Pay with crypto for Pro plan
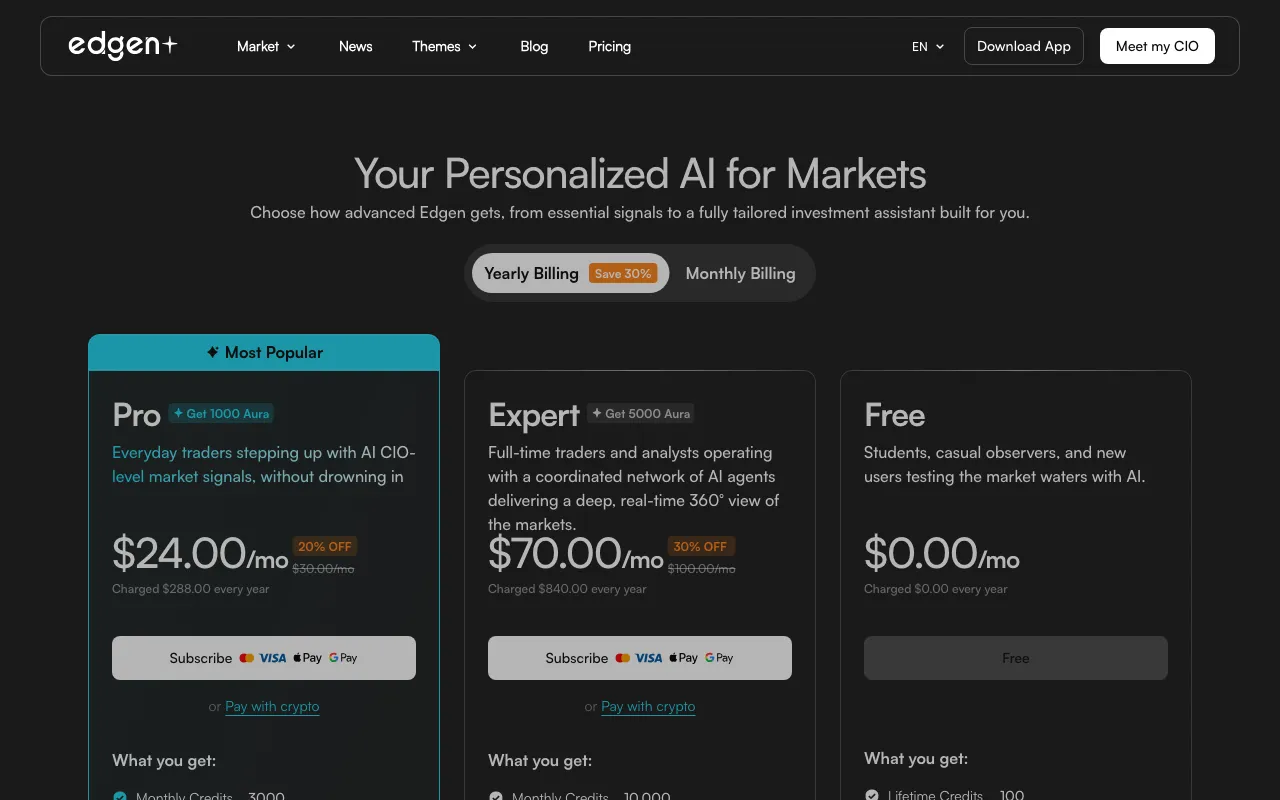The height and width of the screenshot is (800, 1280). [x=272, y=706]
